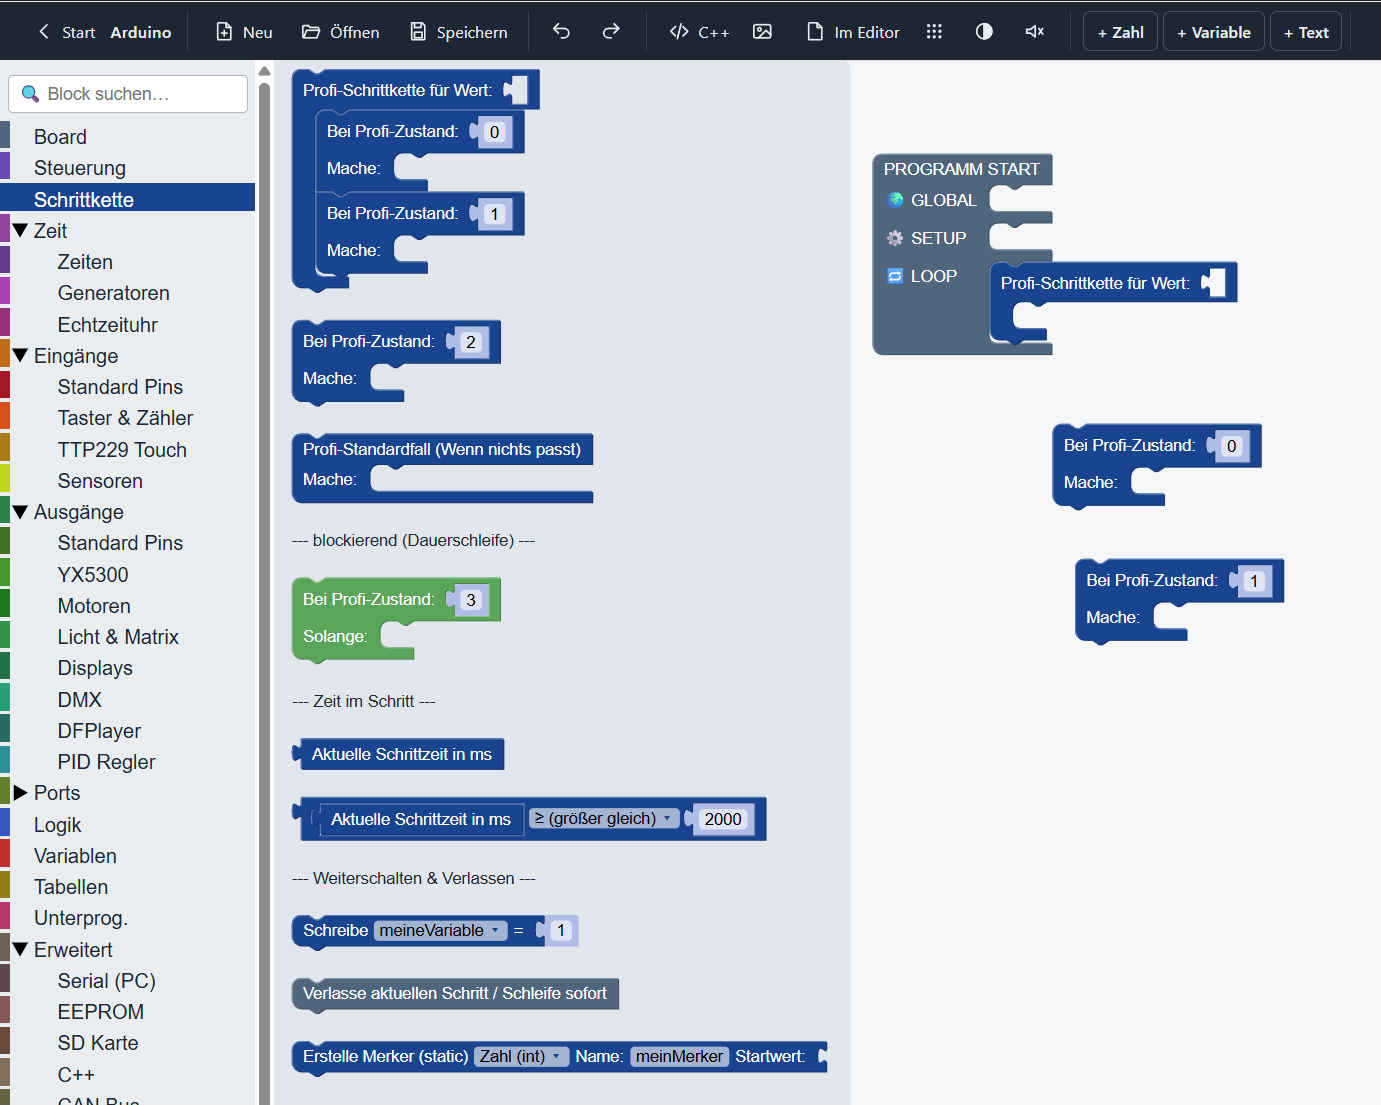The height and width of the screenshot is (1105, 1381).
Task: Collapse the Zeit category
Action: point(20,230)
